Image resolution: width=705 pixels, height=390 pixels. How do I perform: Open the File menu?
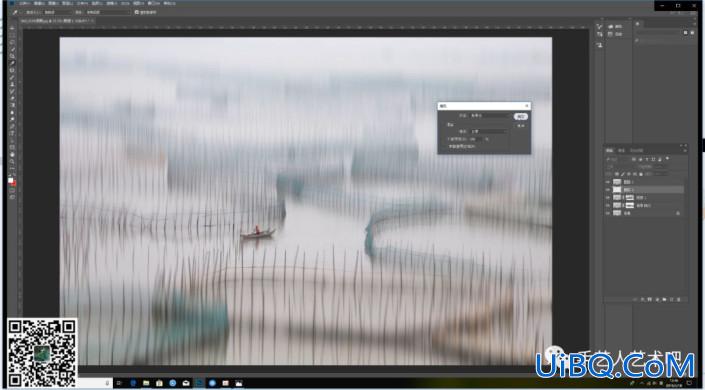(x=24, y=3)
